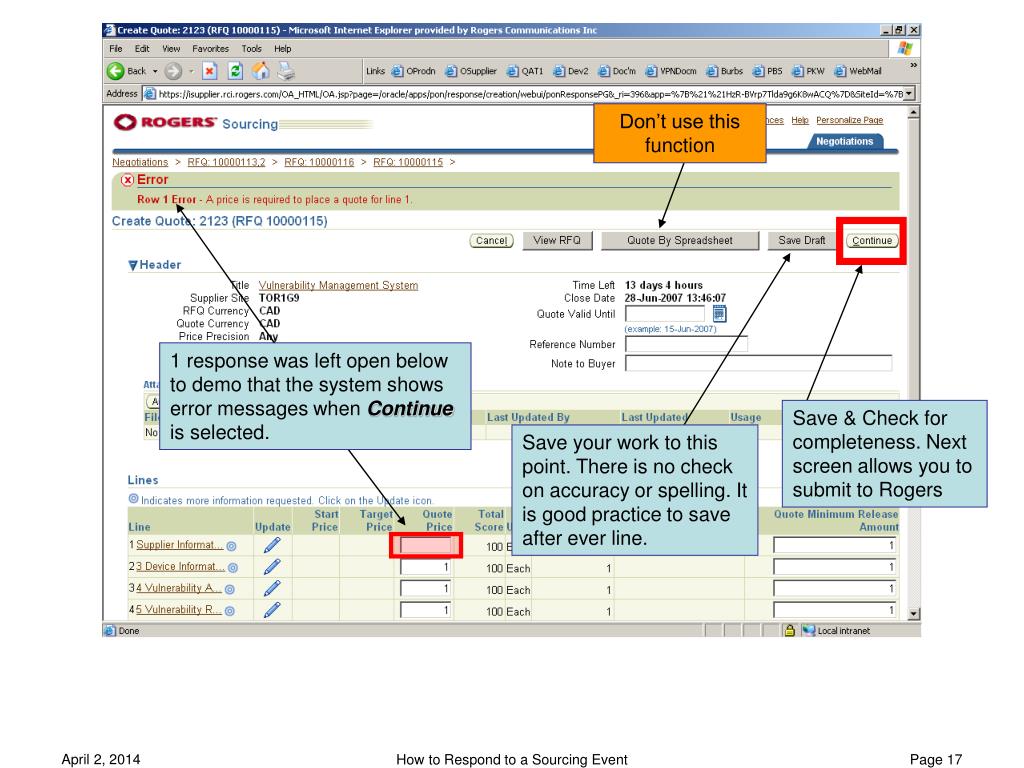Follow the RFQ: 10000116 breadcrumb link
Screen dimensions: 1024x768
(319, 163)
